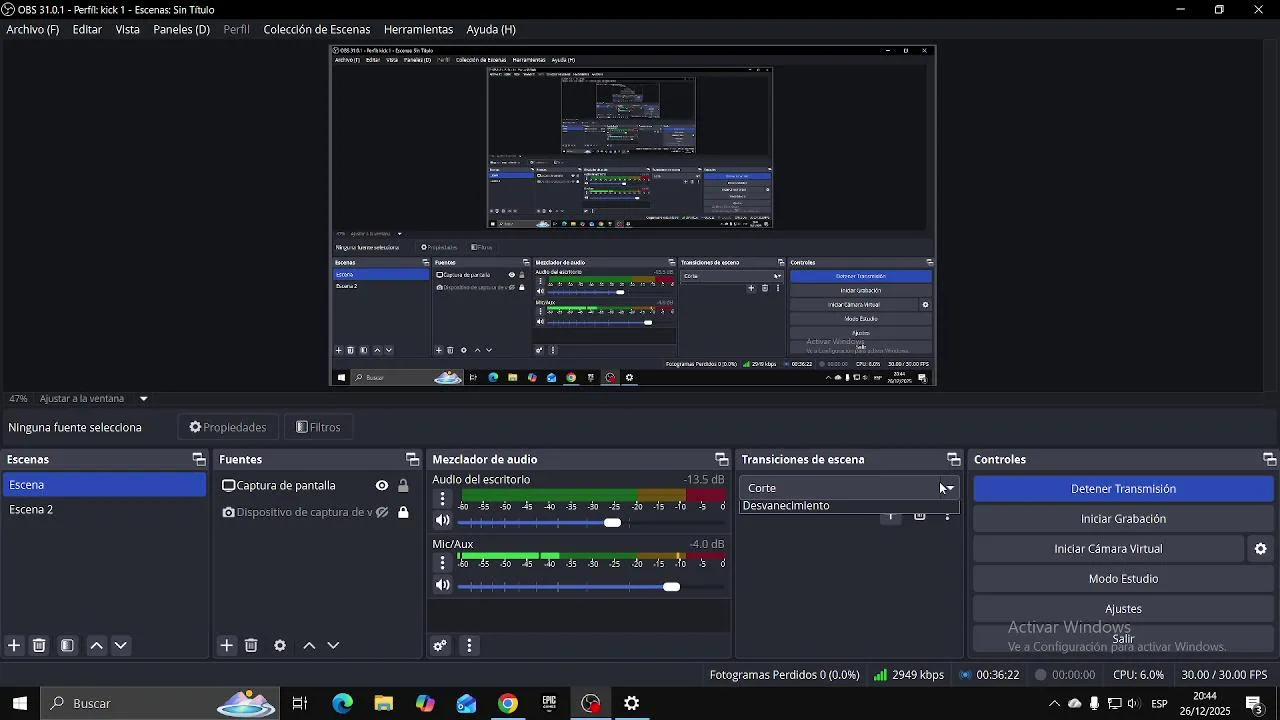
Task: Select the Escena scene in the list
Action: coord(104,485)
